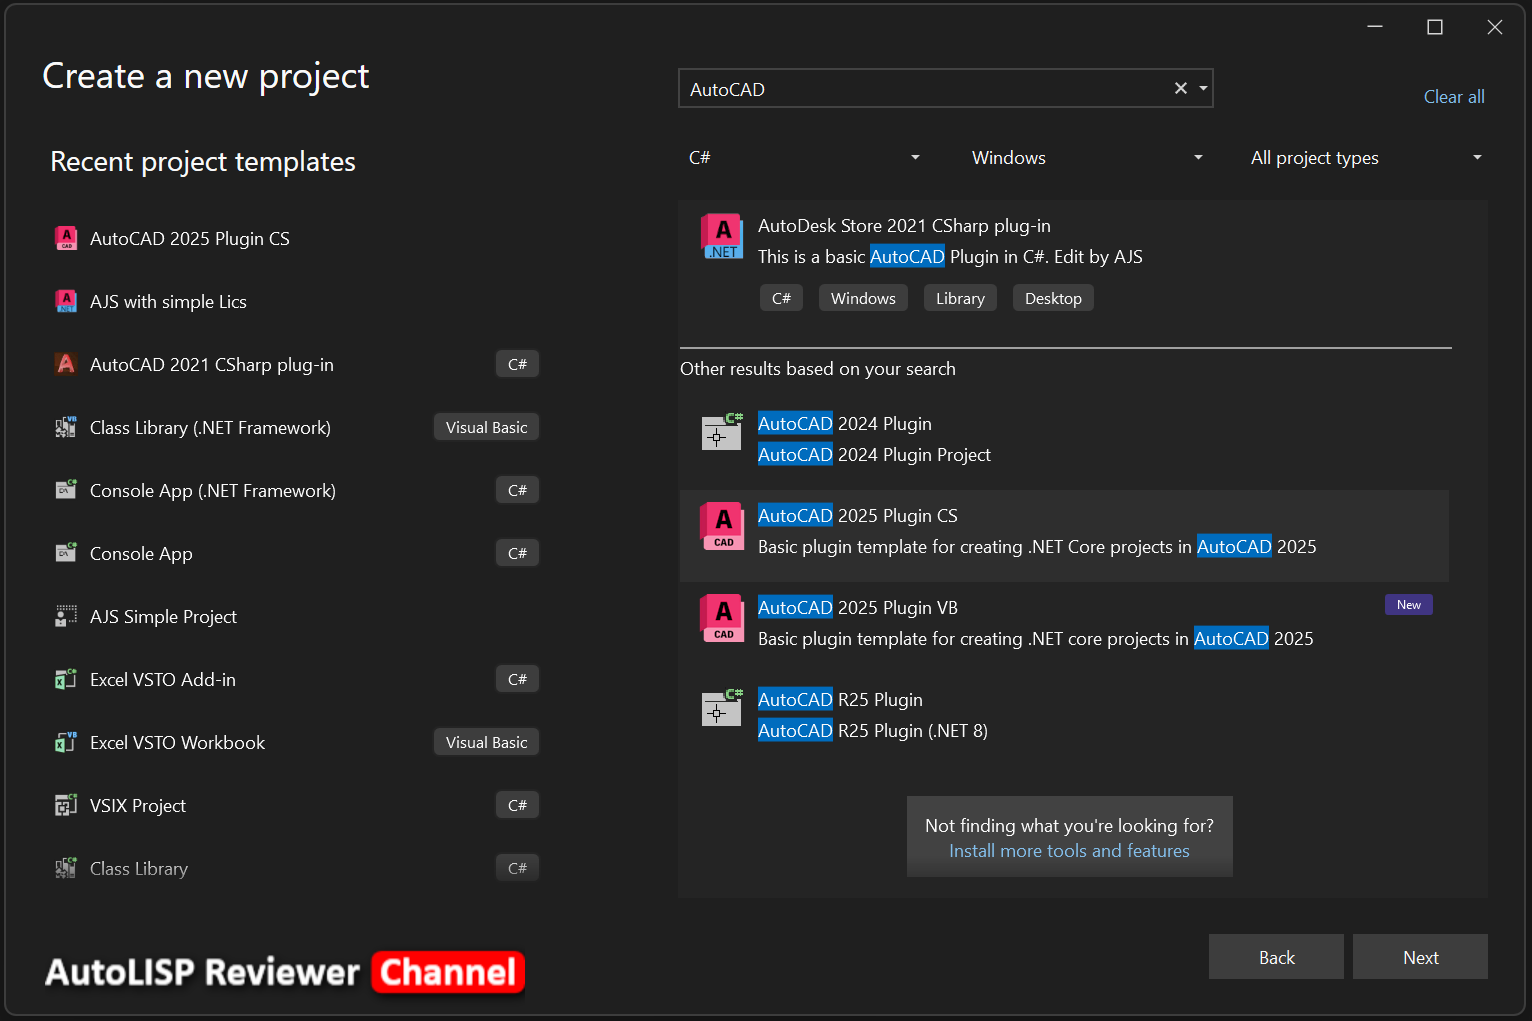This screenshot has height=1021, width=1532.
Task: Click C# tag beside VSIX Project
Action: pos(517,805)
